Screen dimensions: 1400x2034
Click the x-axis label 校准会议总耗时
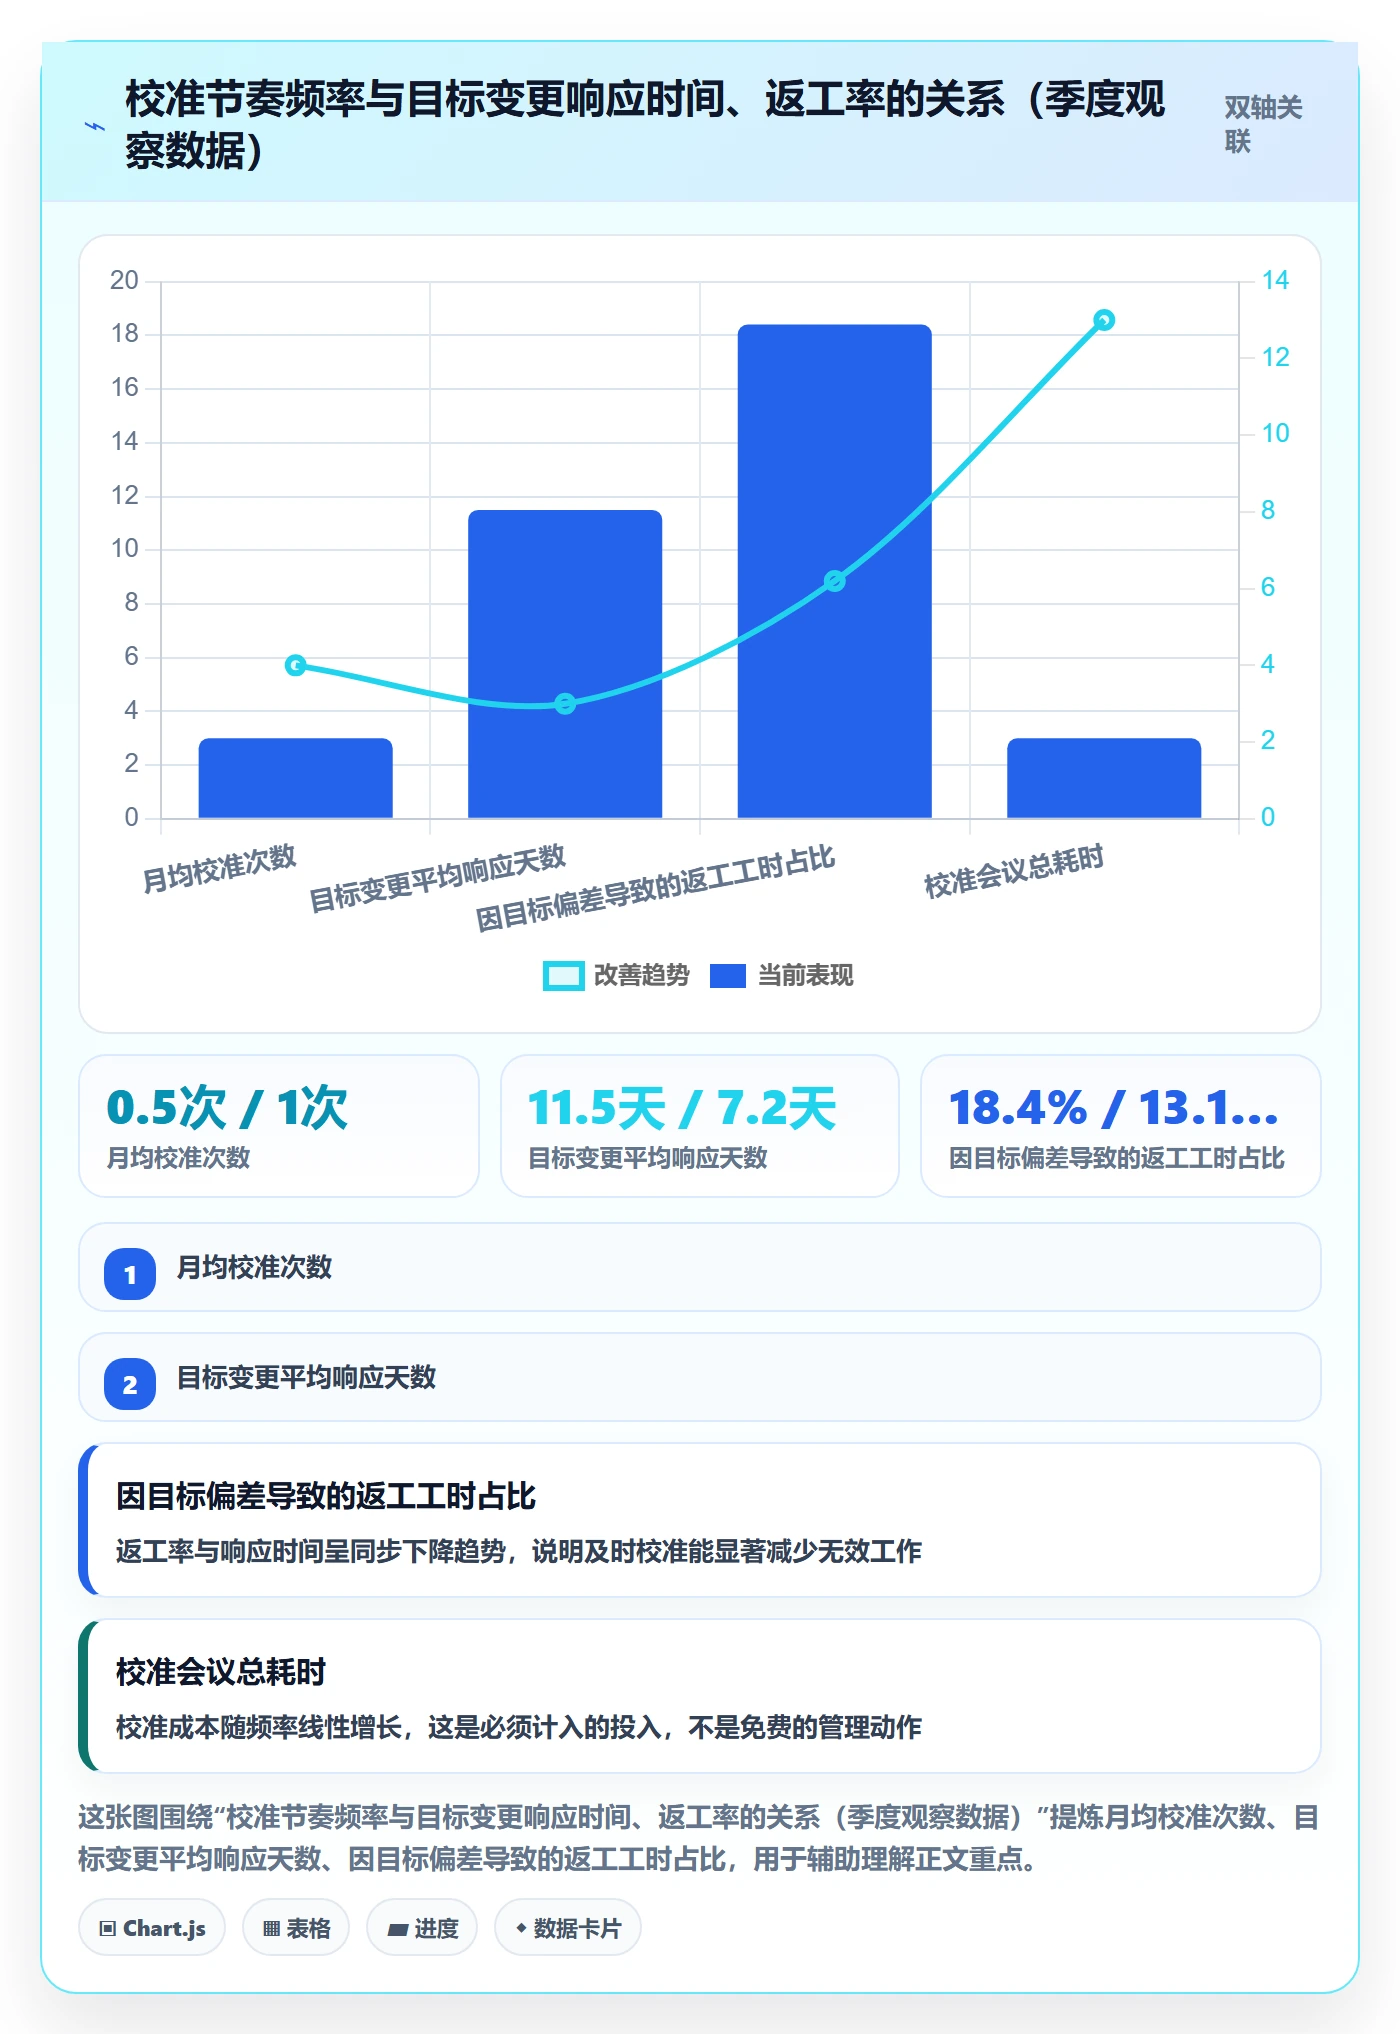(1014, 871)
